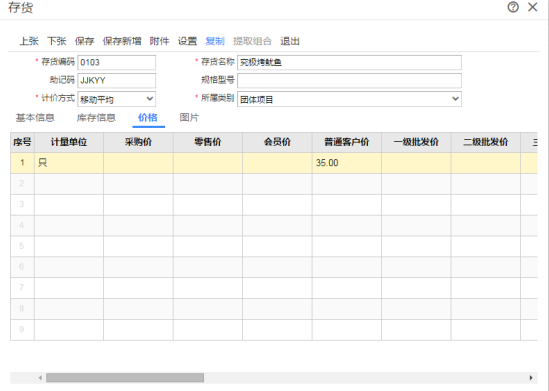The image size is (549, 391).
Task: Select the 价格 tab
Action: [x=148, y=118]
